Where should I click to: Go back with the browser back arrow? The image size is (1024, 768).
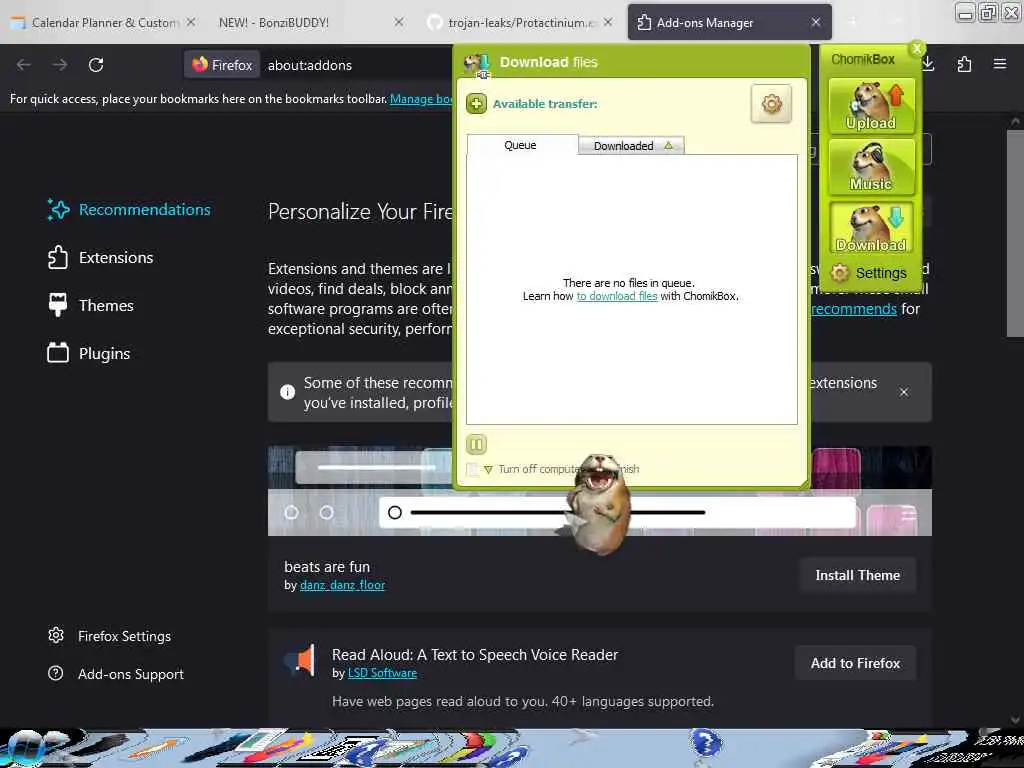[24, 65]
